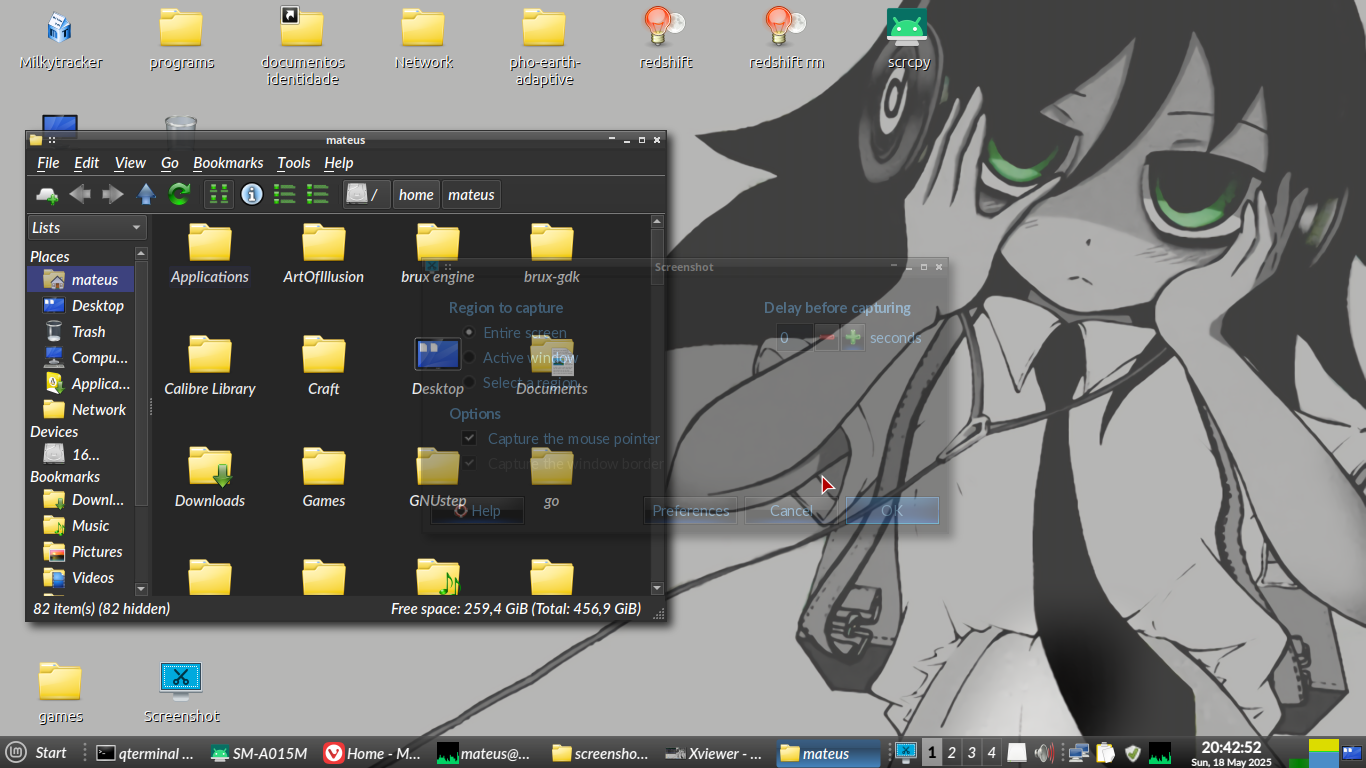This screenshot has height=768, width=1366.
Task: Click the blue information icon in toolbar
Action: tap(252, 194)
